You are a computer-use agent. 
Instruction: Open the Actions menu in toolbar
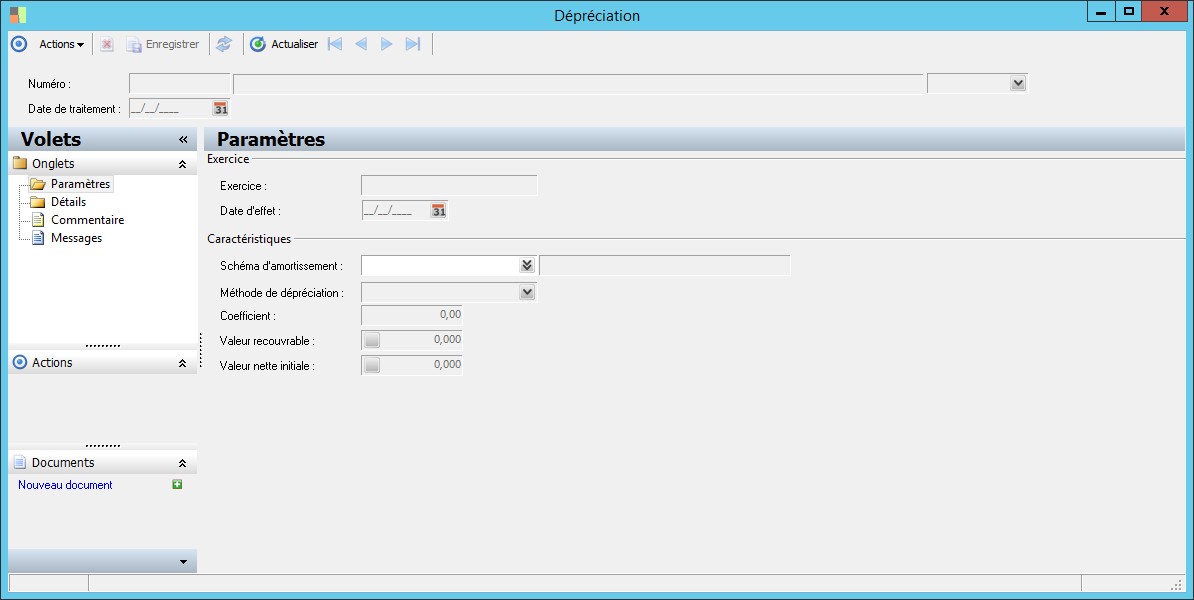point(62,44)
